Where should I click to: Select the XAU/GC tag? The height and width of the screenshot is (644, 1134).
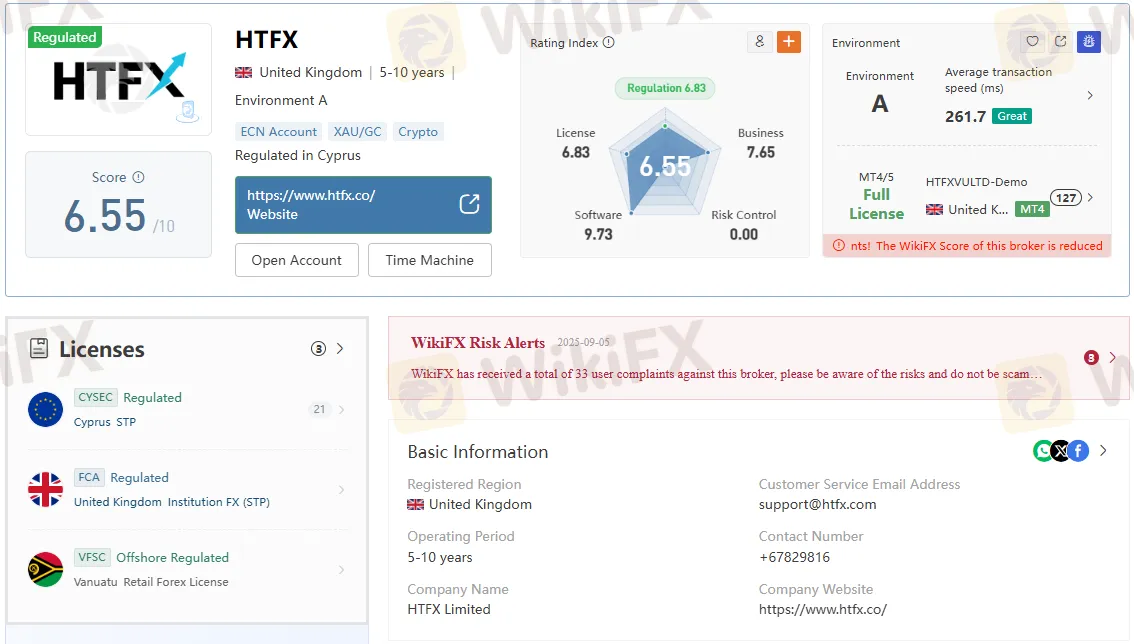point(357,132)
